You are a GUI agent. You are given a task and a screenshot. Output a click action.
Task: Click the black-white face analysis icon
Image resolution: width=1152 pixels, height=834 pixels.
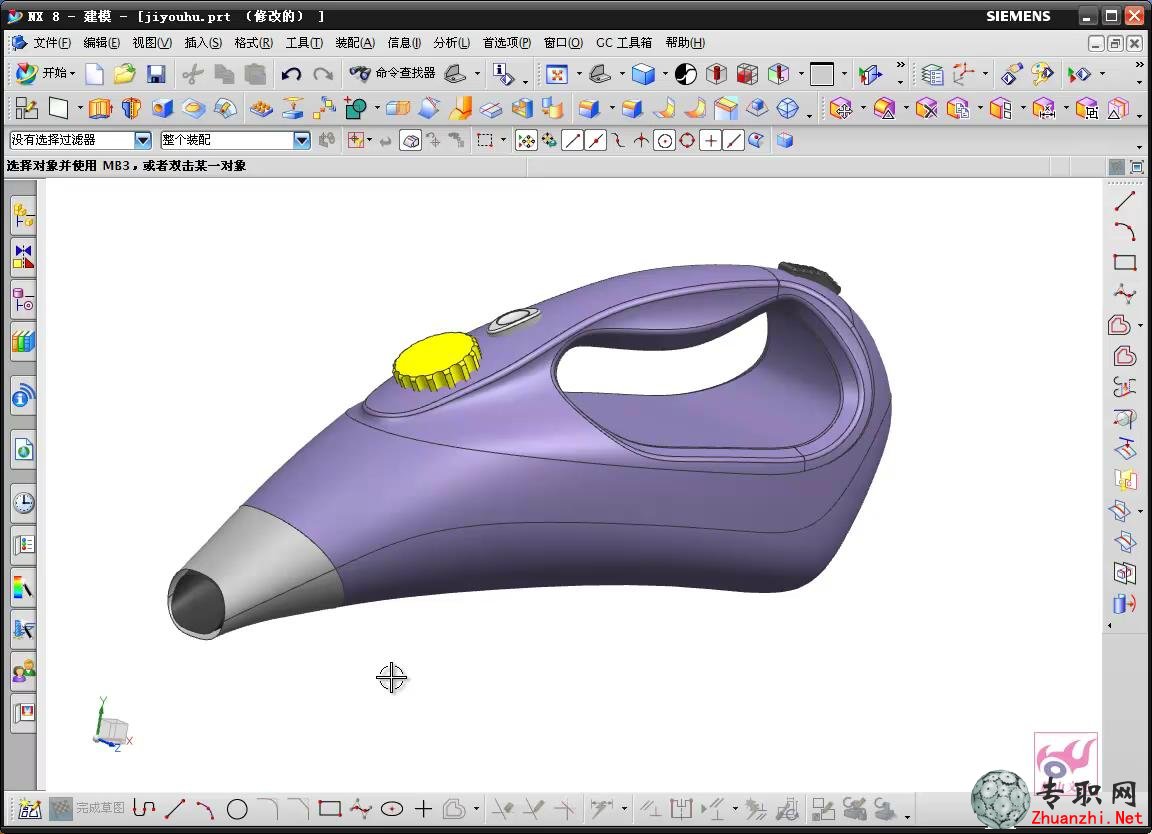pos(685,73)
